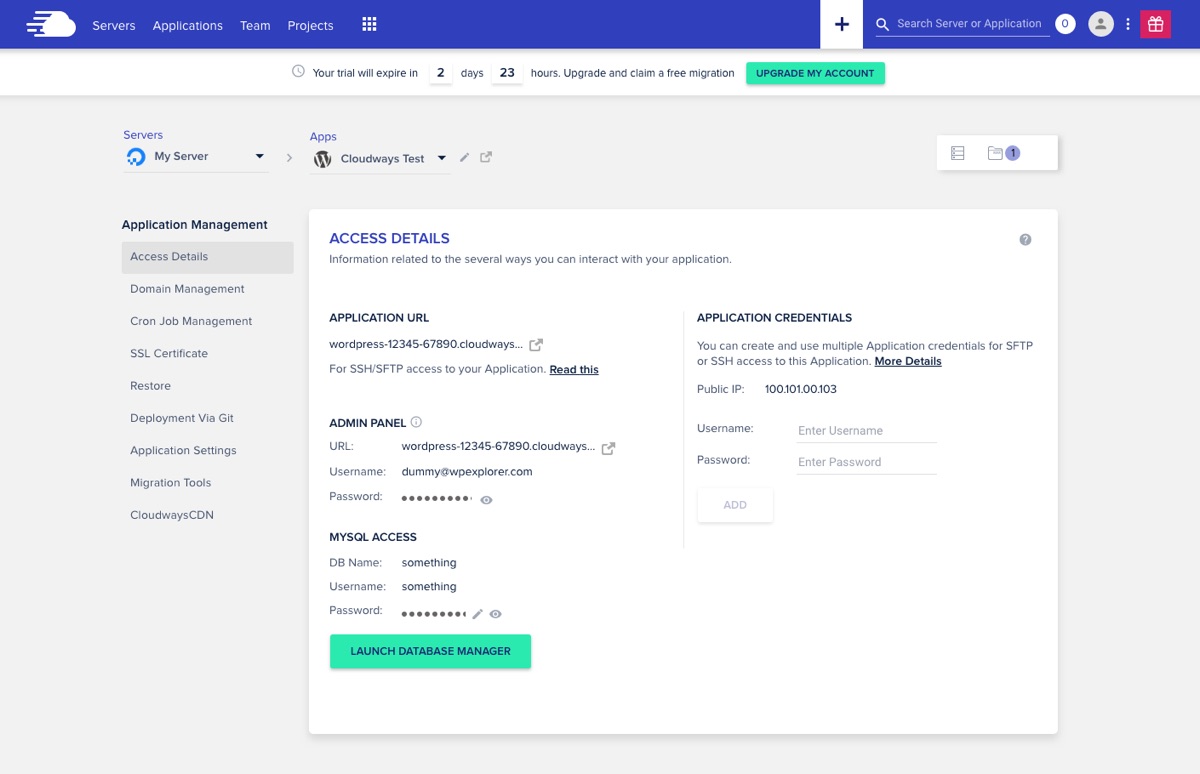Viewport: 1200px width, 774px height.
Task: Open the Team menu
Action: coord(255,25)
